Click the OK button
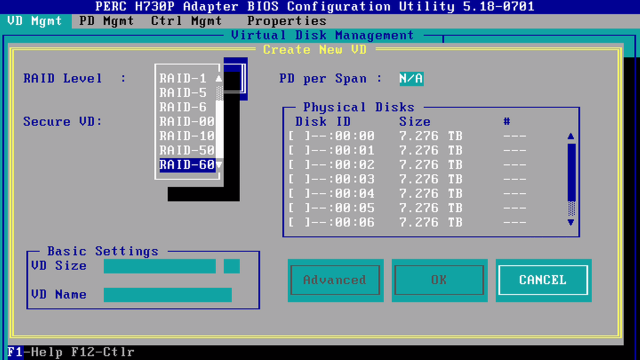 coord(439,280)
